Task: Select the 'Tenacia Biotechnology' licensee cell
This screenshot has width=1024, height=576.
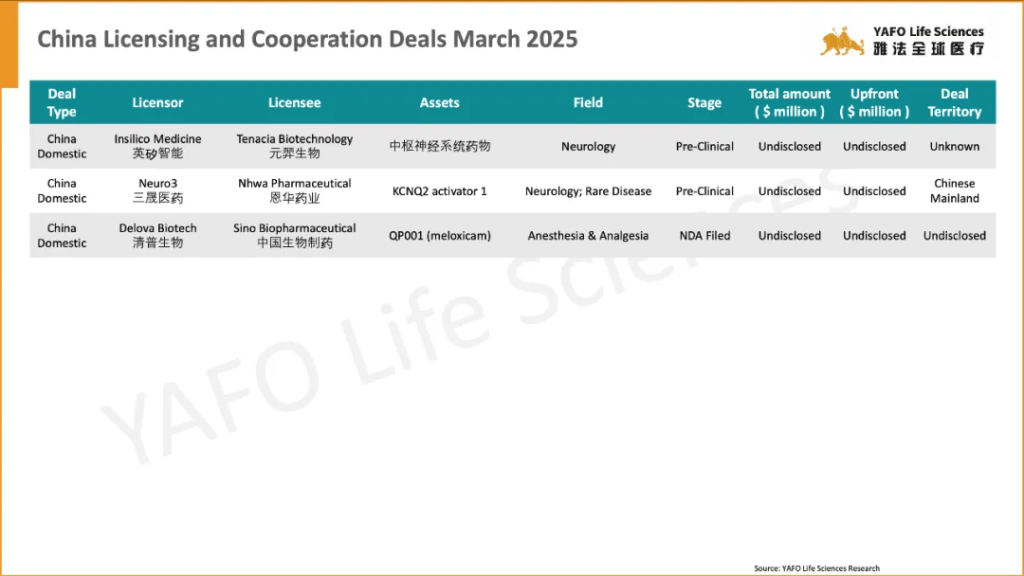Action: [294, 146]
